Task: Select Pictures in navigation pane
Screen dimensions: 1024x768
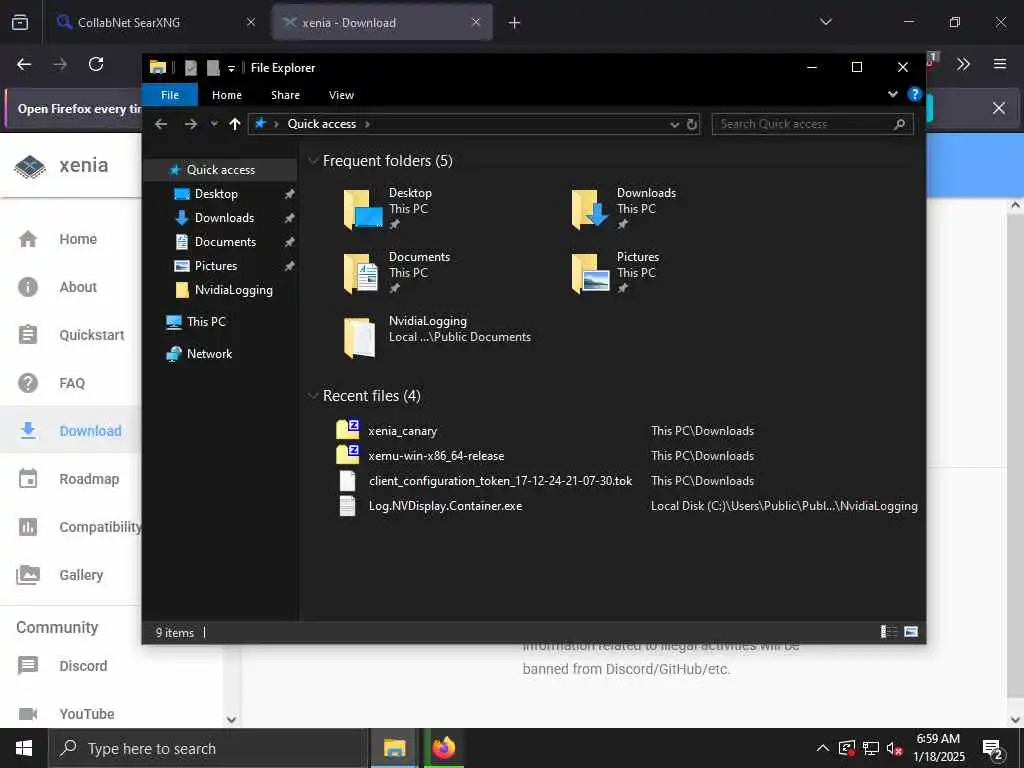Action: (216, 266)
